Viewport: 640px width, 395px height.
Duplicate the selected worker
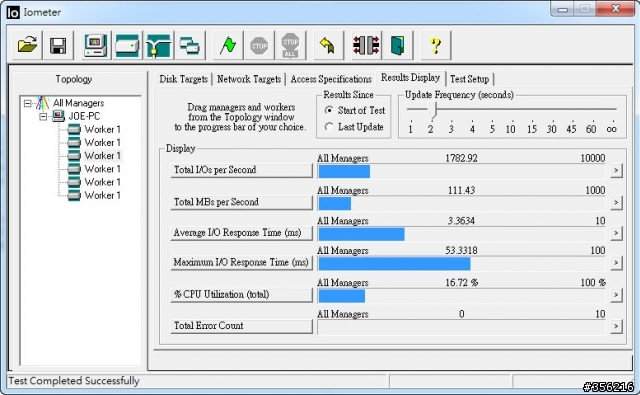189,45
